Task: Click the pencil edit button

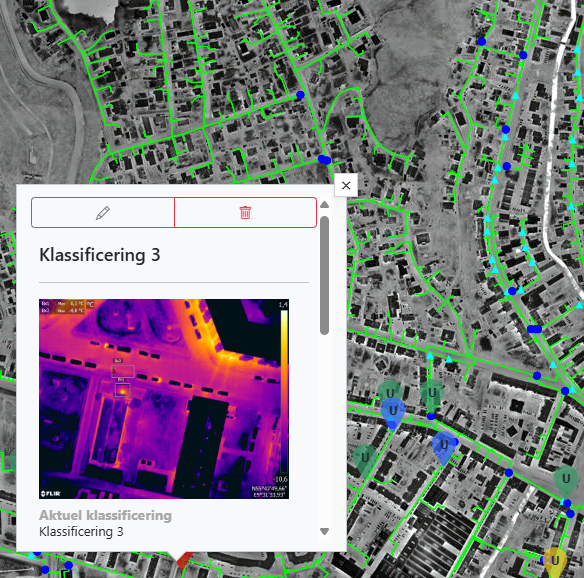Action: tap(103, 213)
